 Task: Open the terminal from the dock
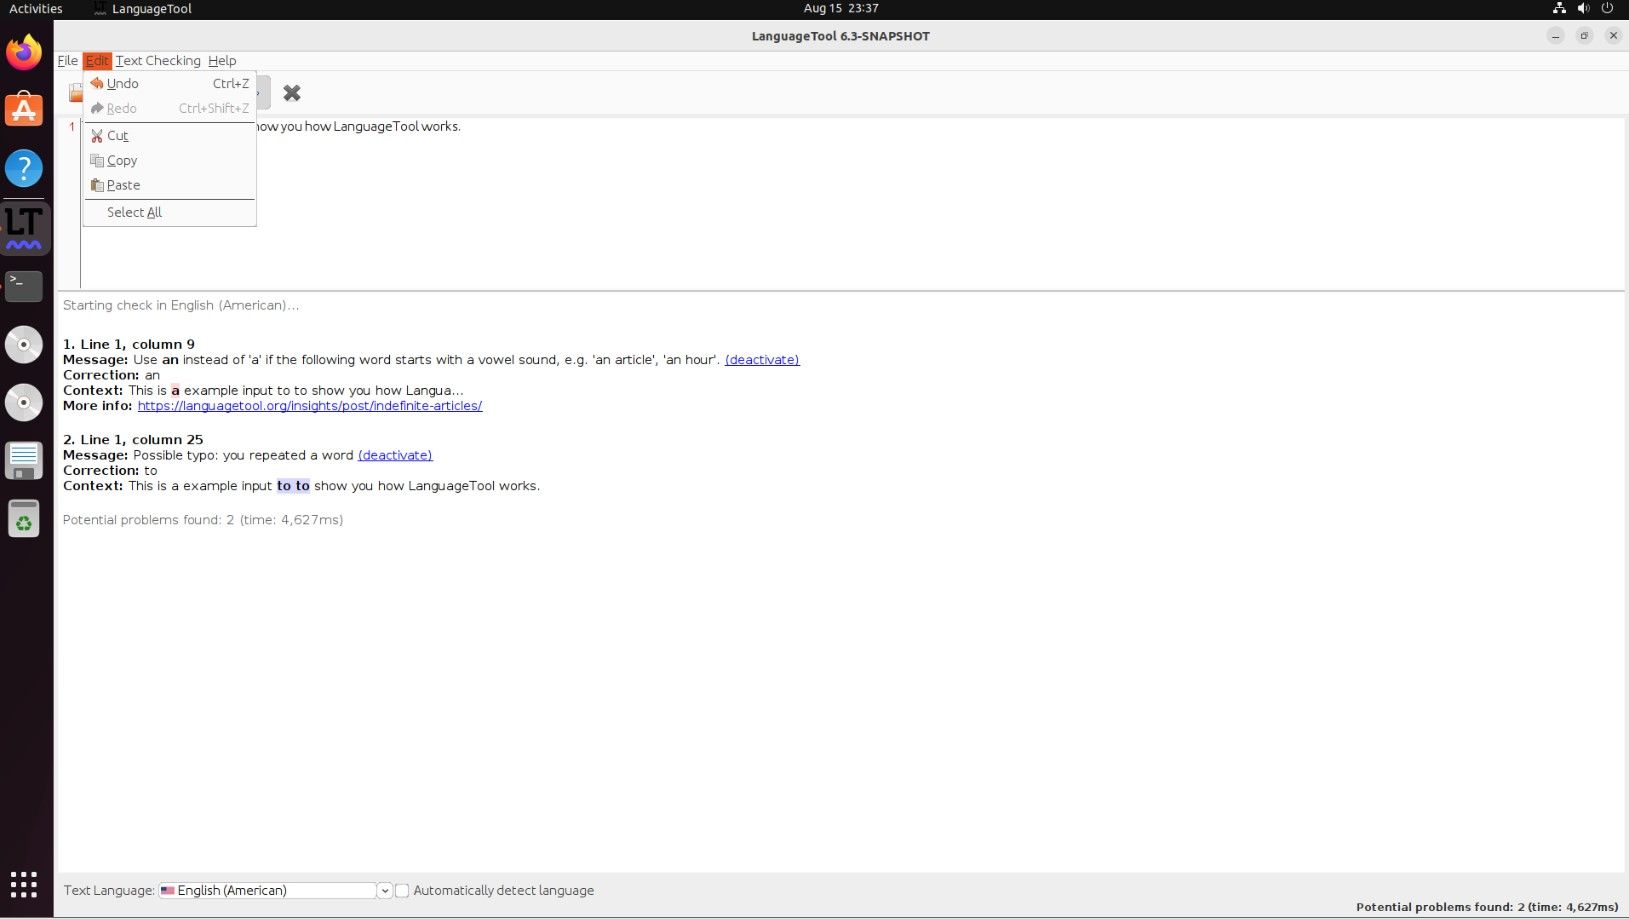click(x=24, y=286)
